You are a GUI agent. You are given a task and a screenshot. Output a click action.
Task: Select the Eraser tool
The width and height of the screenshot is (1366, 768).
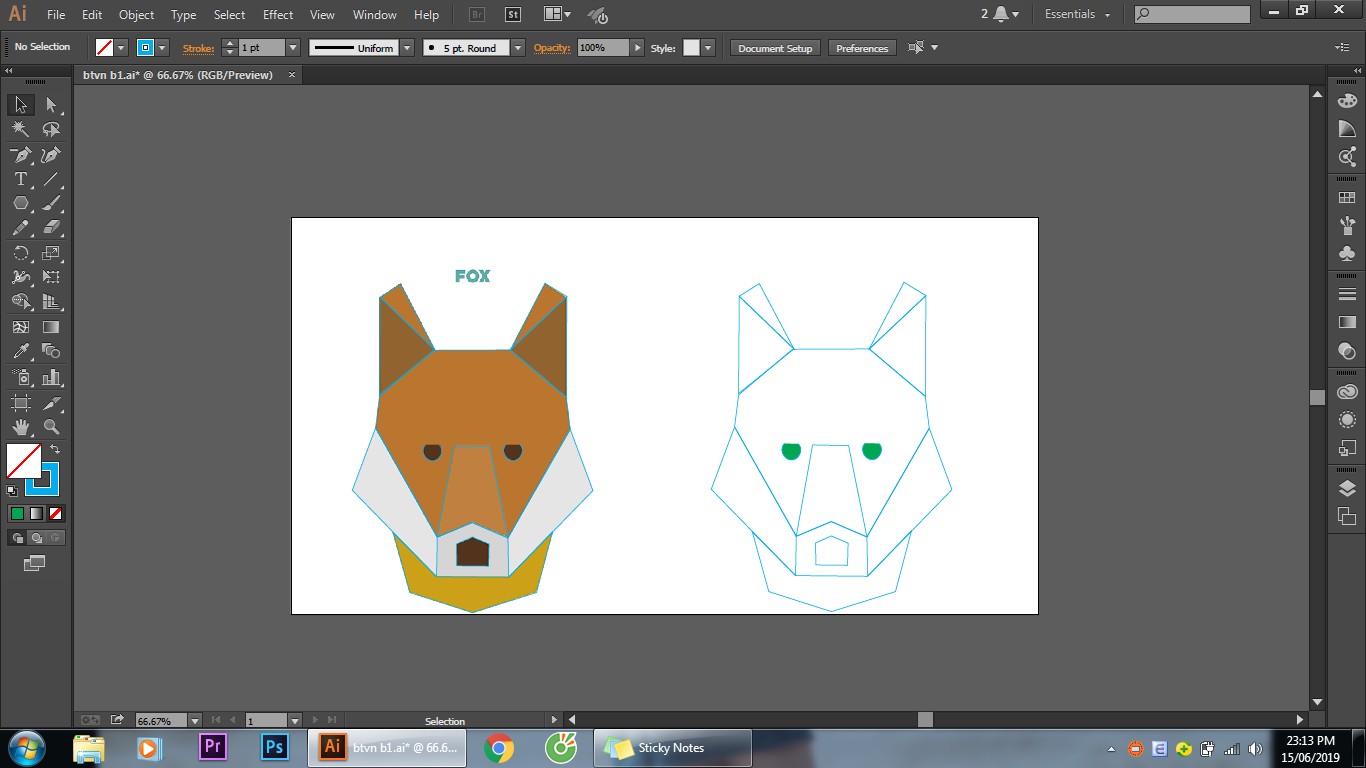[x=52, y=228]
